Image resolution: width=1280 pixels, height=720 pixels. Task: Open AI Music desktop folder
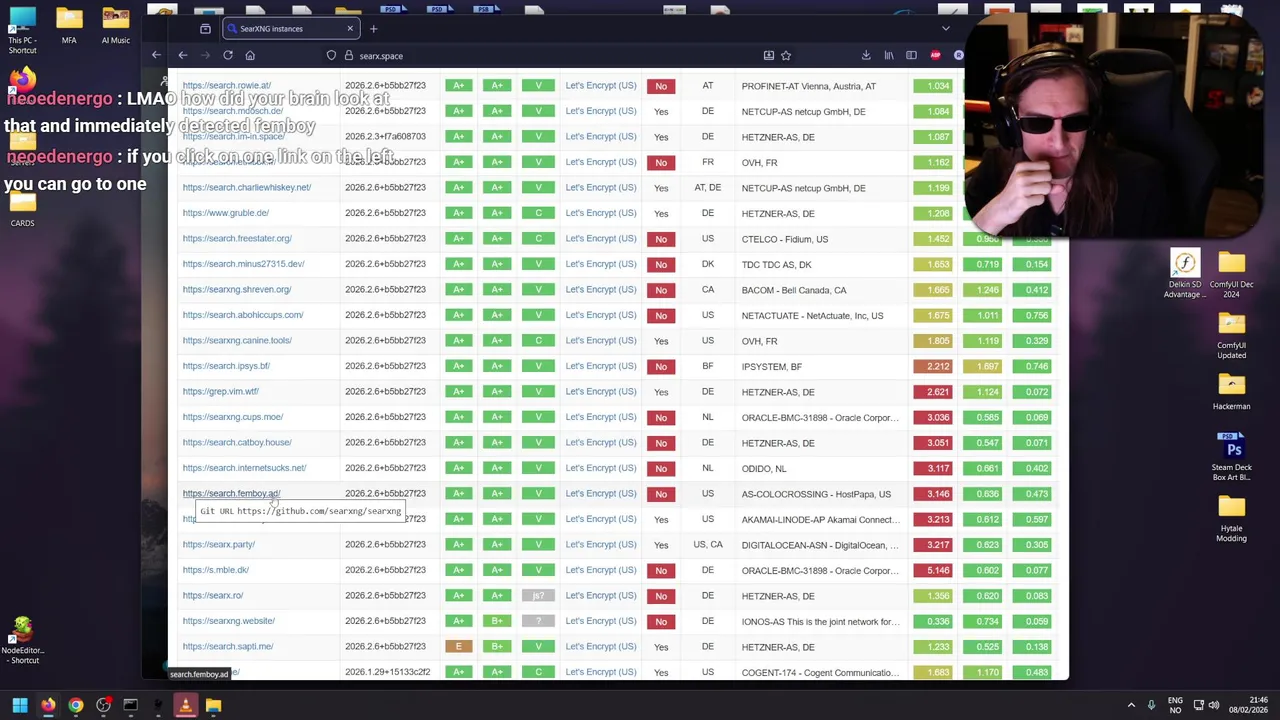click(x=115, y=26)
